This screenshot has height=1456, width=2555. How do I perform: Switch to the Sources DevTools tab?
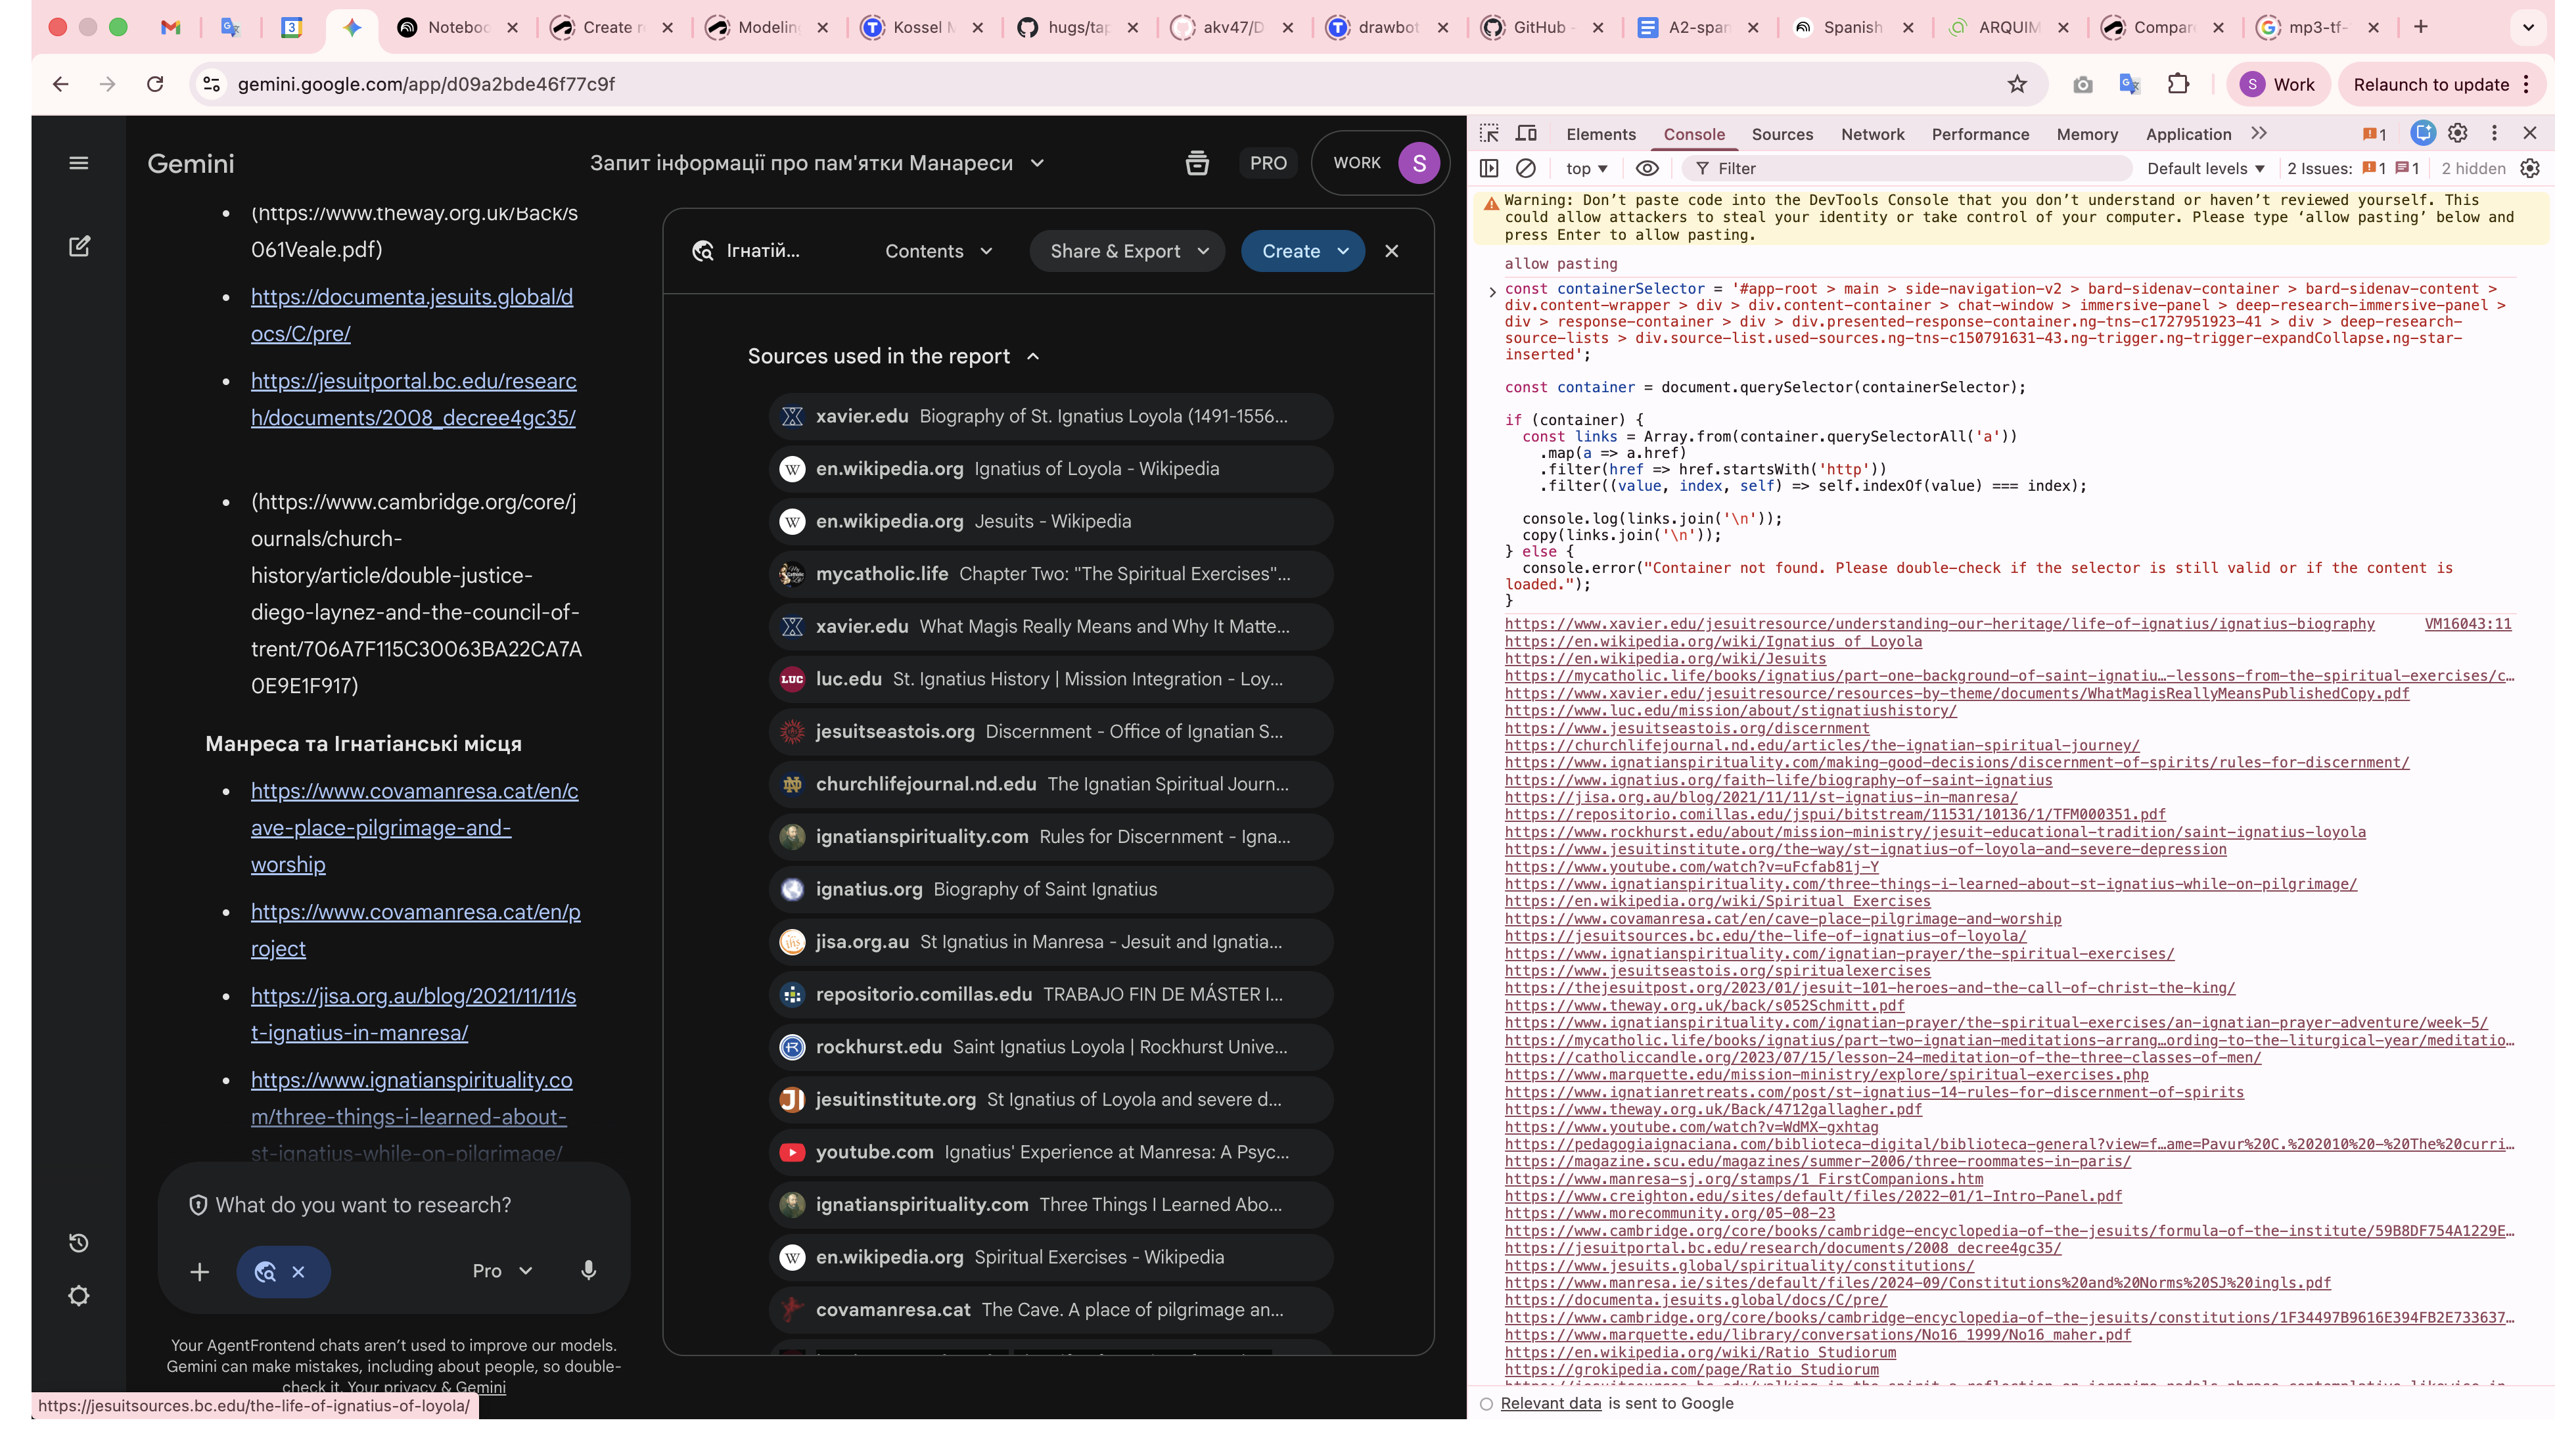1782,134
